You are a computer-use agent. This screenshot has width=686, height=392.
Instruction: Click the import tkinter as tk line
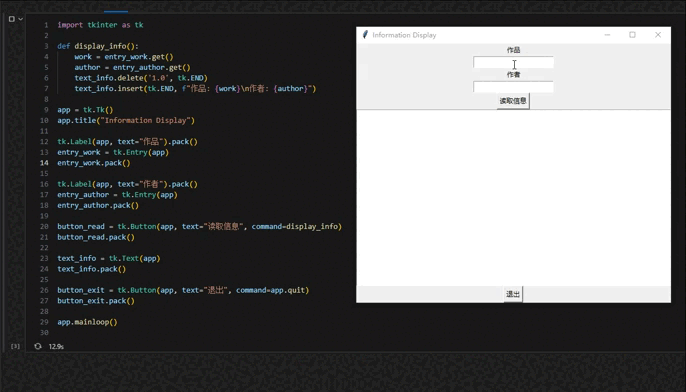pyautogui.click(x=100, y=25)
